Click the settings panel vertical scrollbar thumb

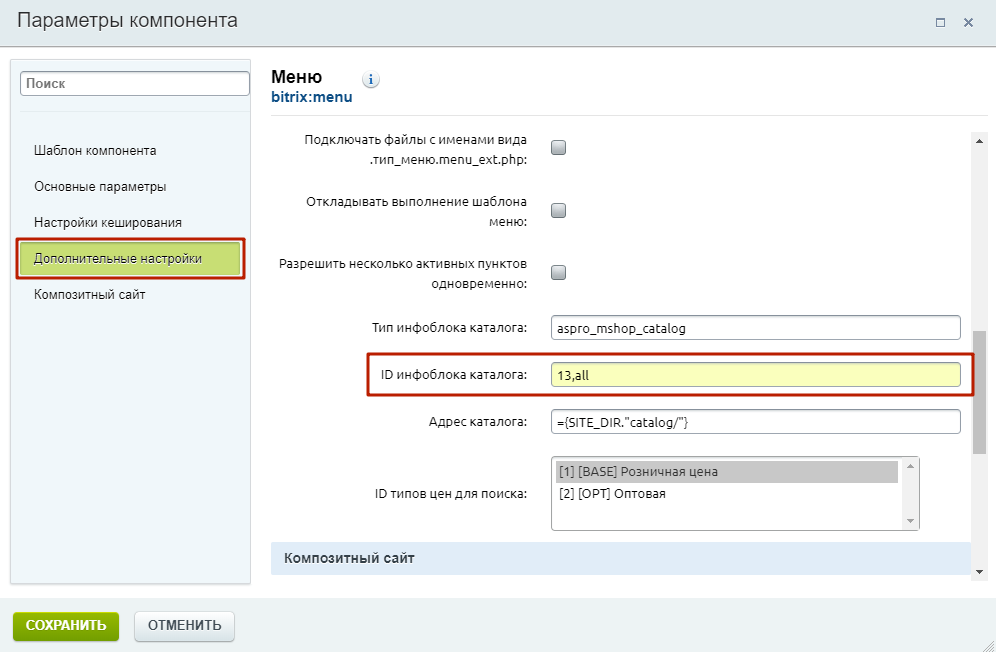click(x=979, y=390)
